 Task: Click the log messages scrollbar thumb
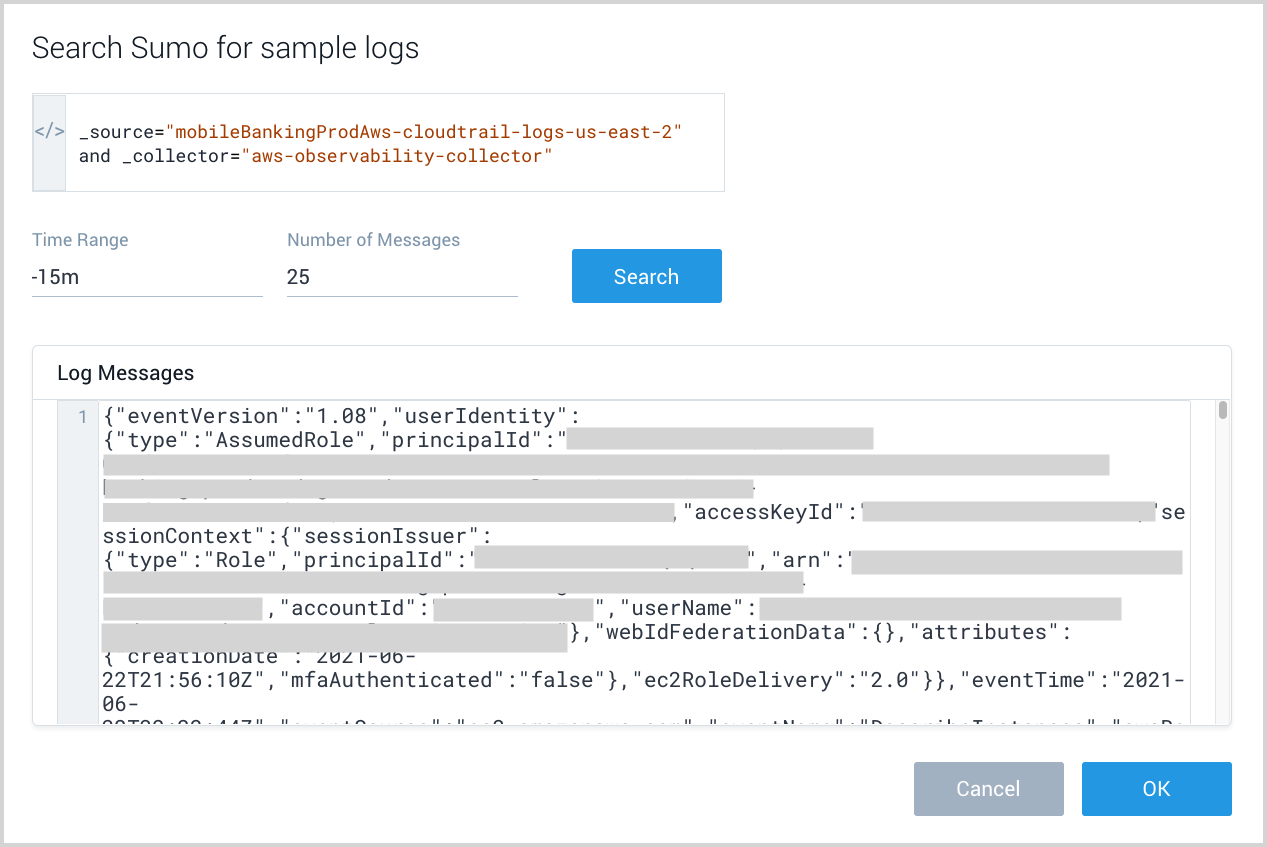coord(1223,410)
